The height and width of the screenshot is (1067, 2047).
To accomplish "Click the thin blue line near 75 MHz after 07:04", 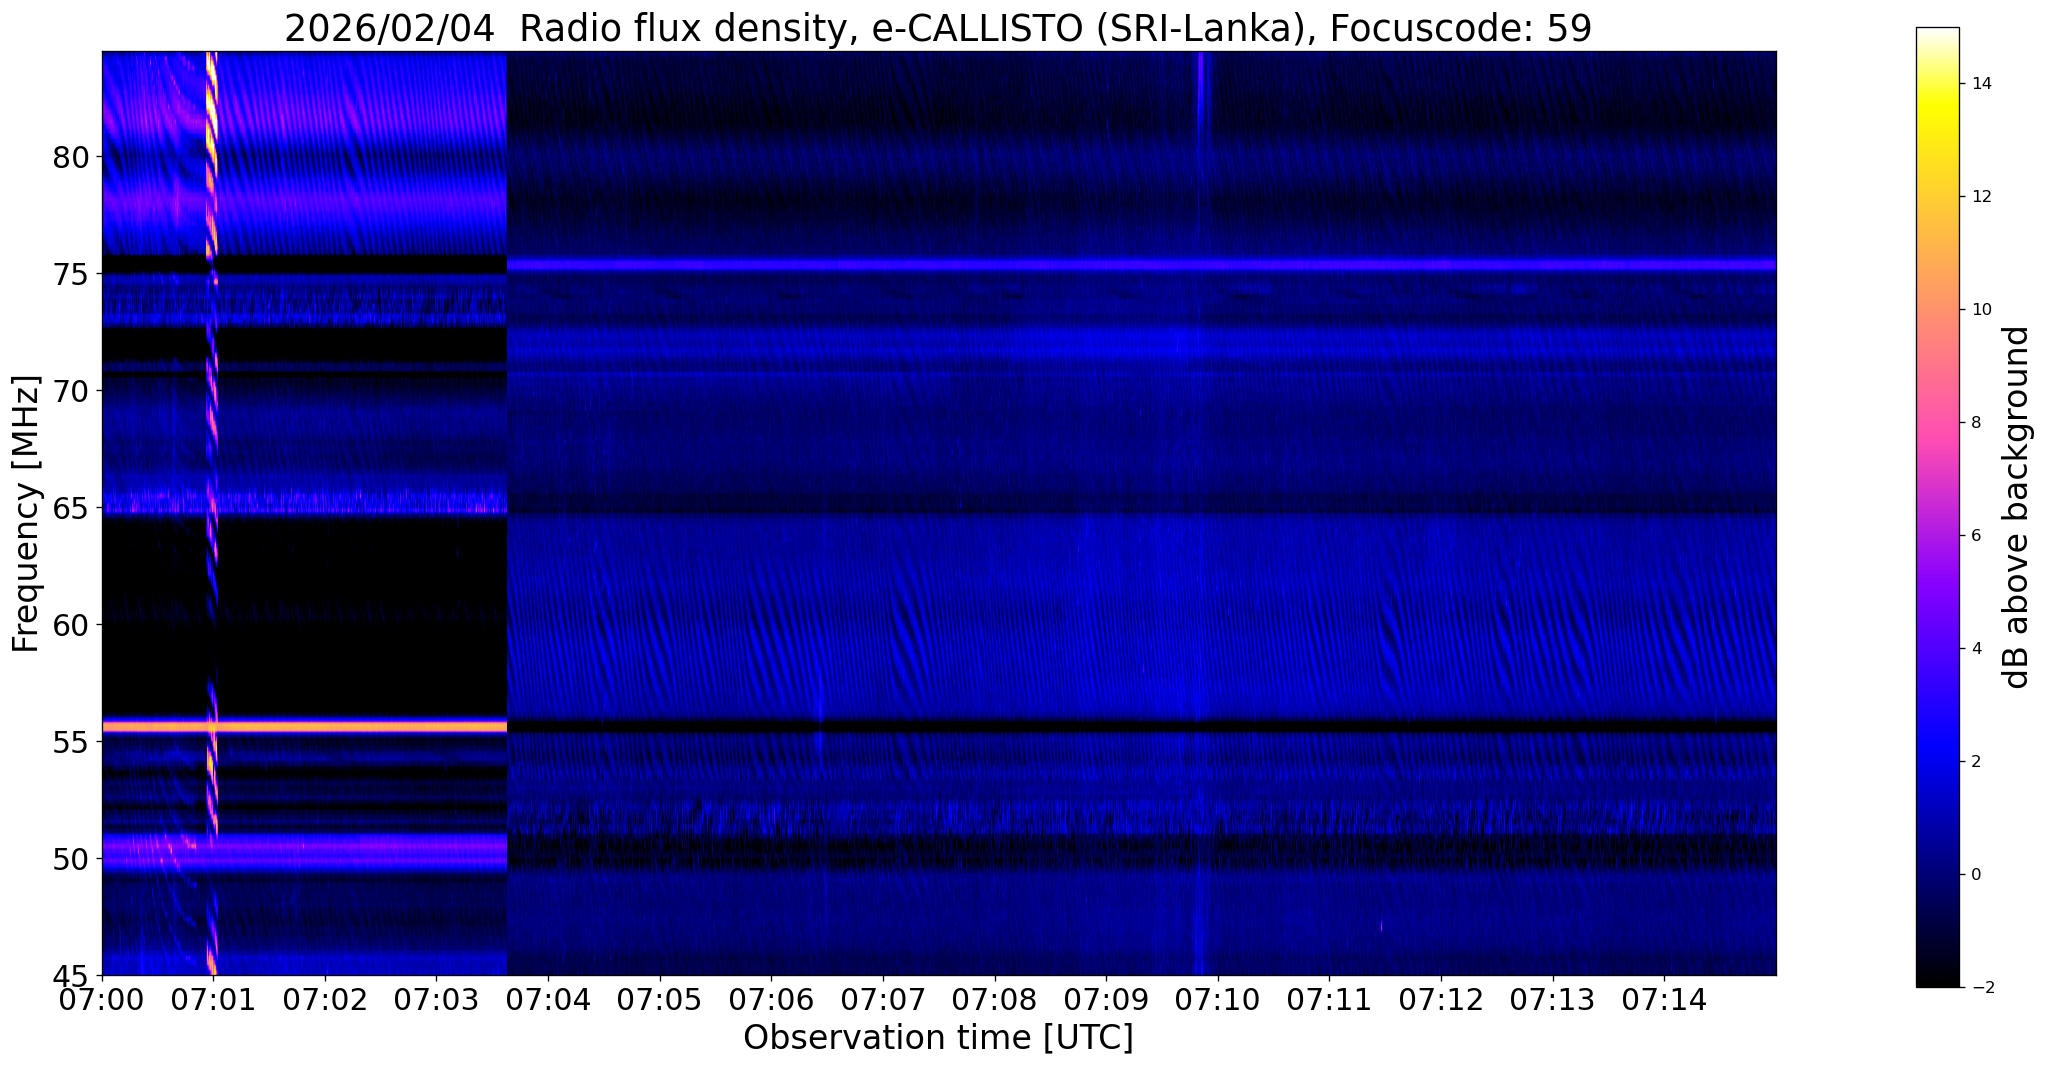I will pos(1141,265).
